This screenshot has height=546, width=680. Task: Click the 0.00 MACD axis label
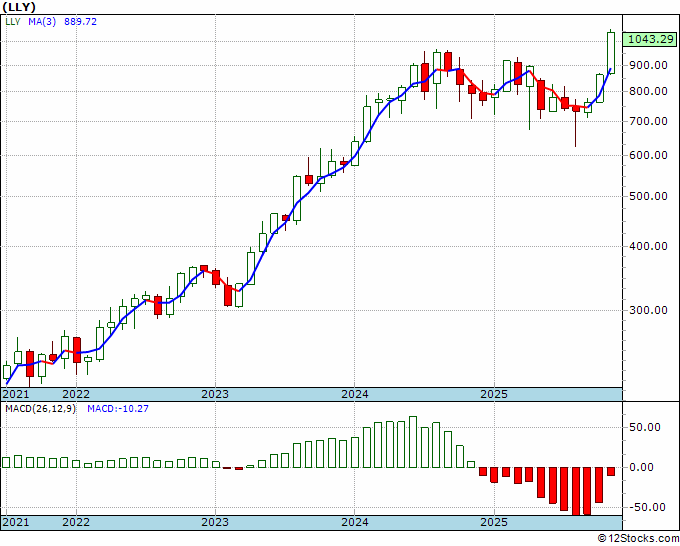(x=642, y=467)
